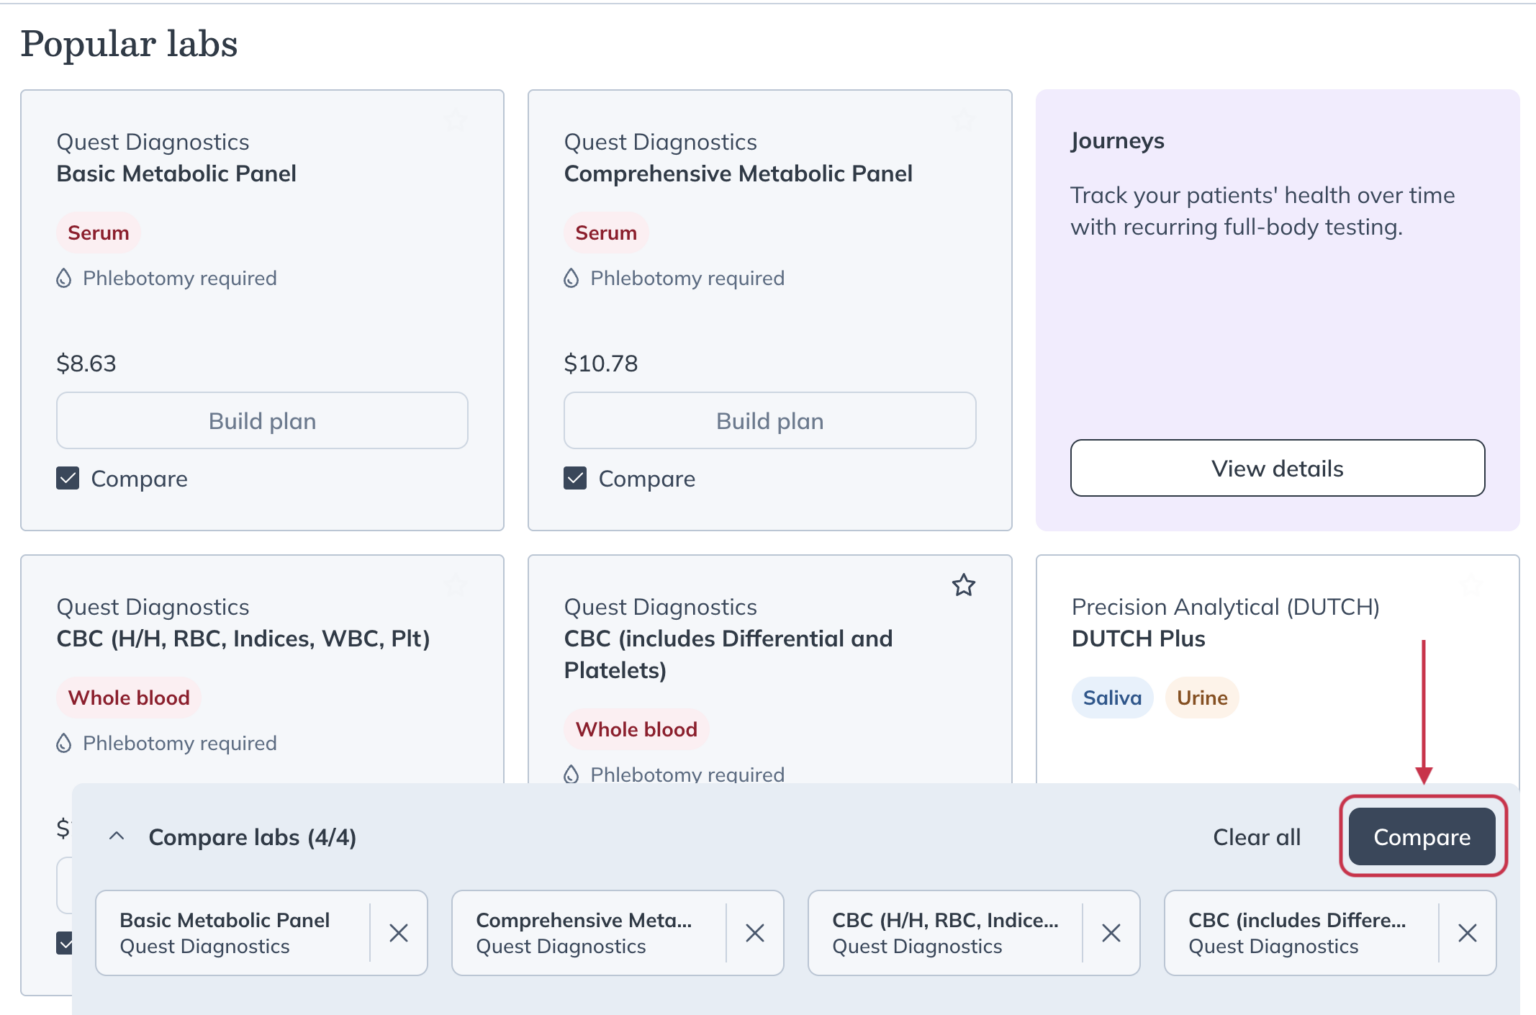The image size is (1536, 1015).
Task: Collapse the Compare labs tray
Action: pos(117,836)
